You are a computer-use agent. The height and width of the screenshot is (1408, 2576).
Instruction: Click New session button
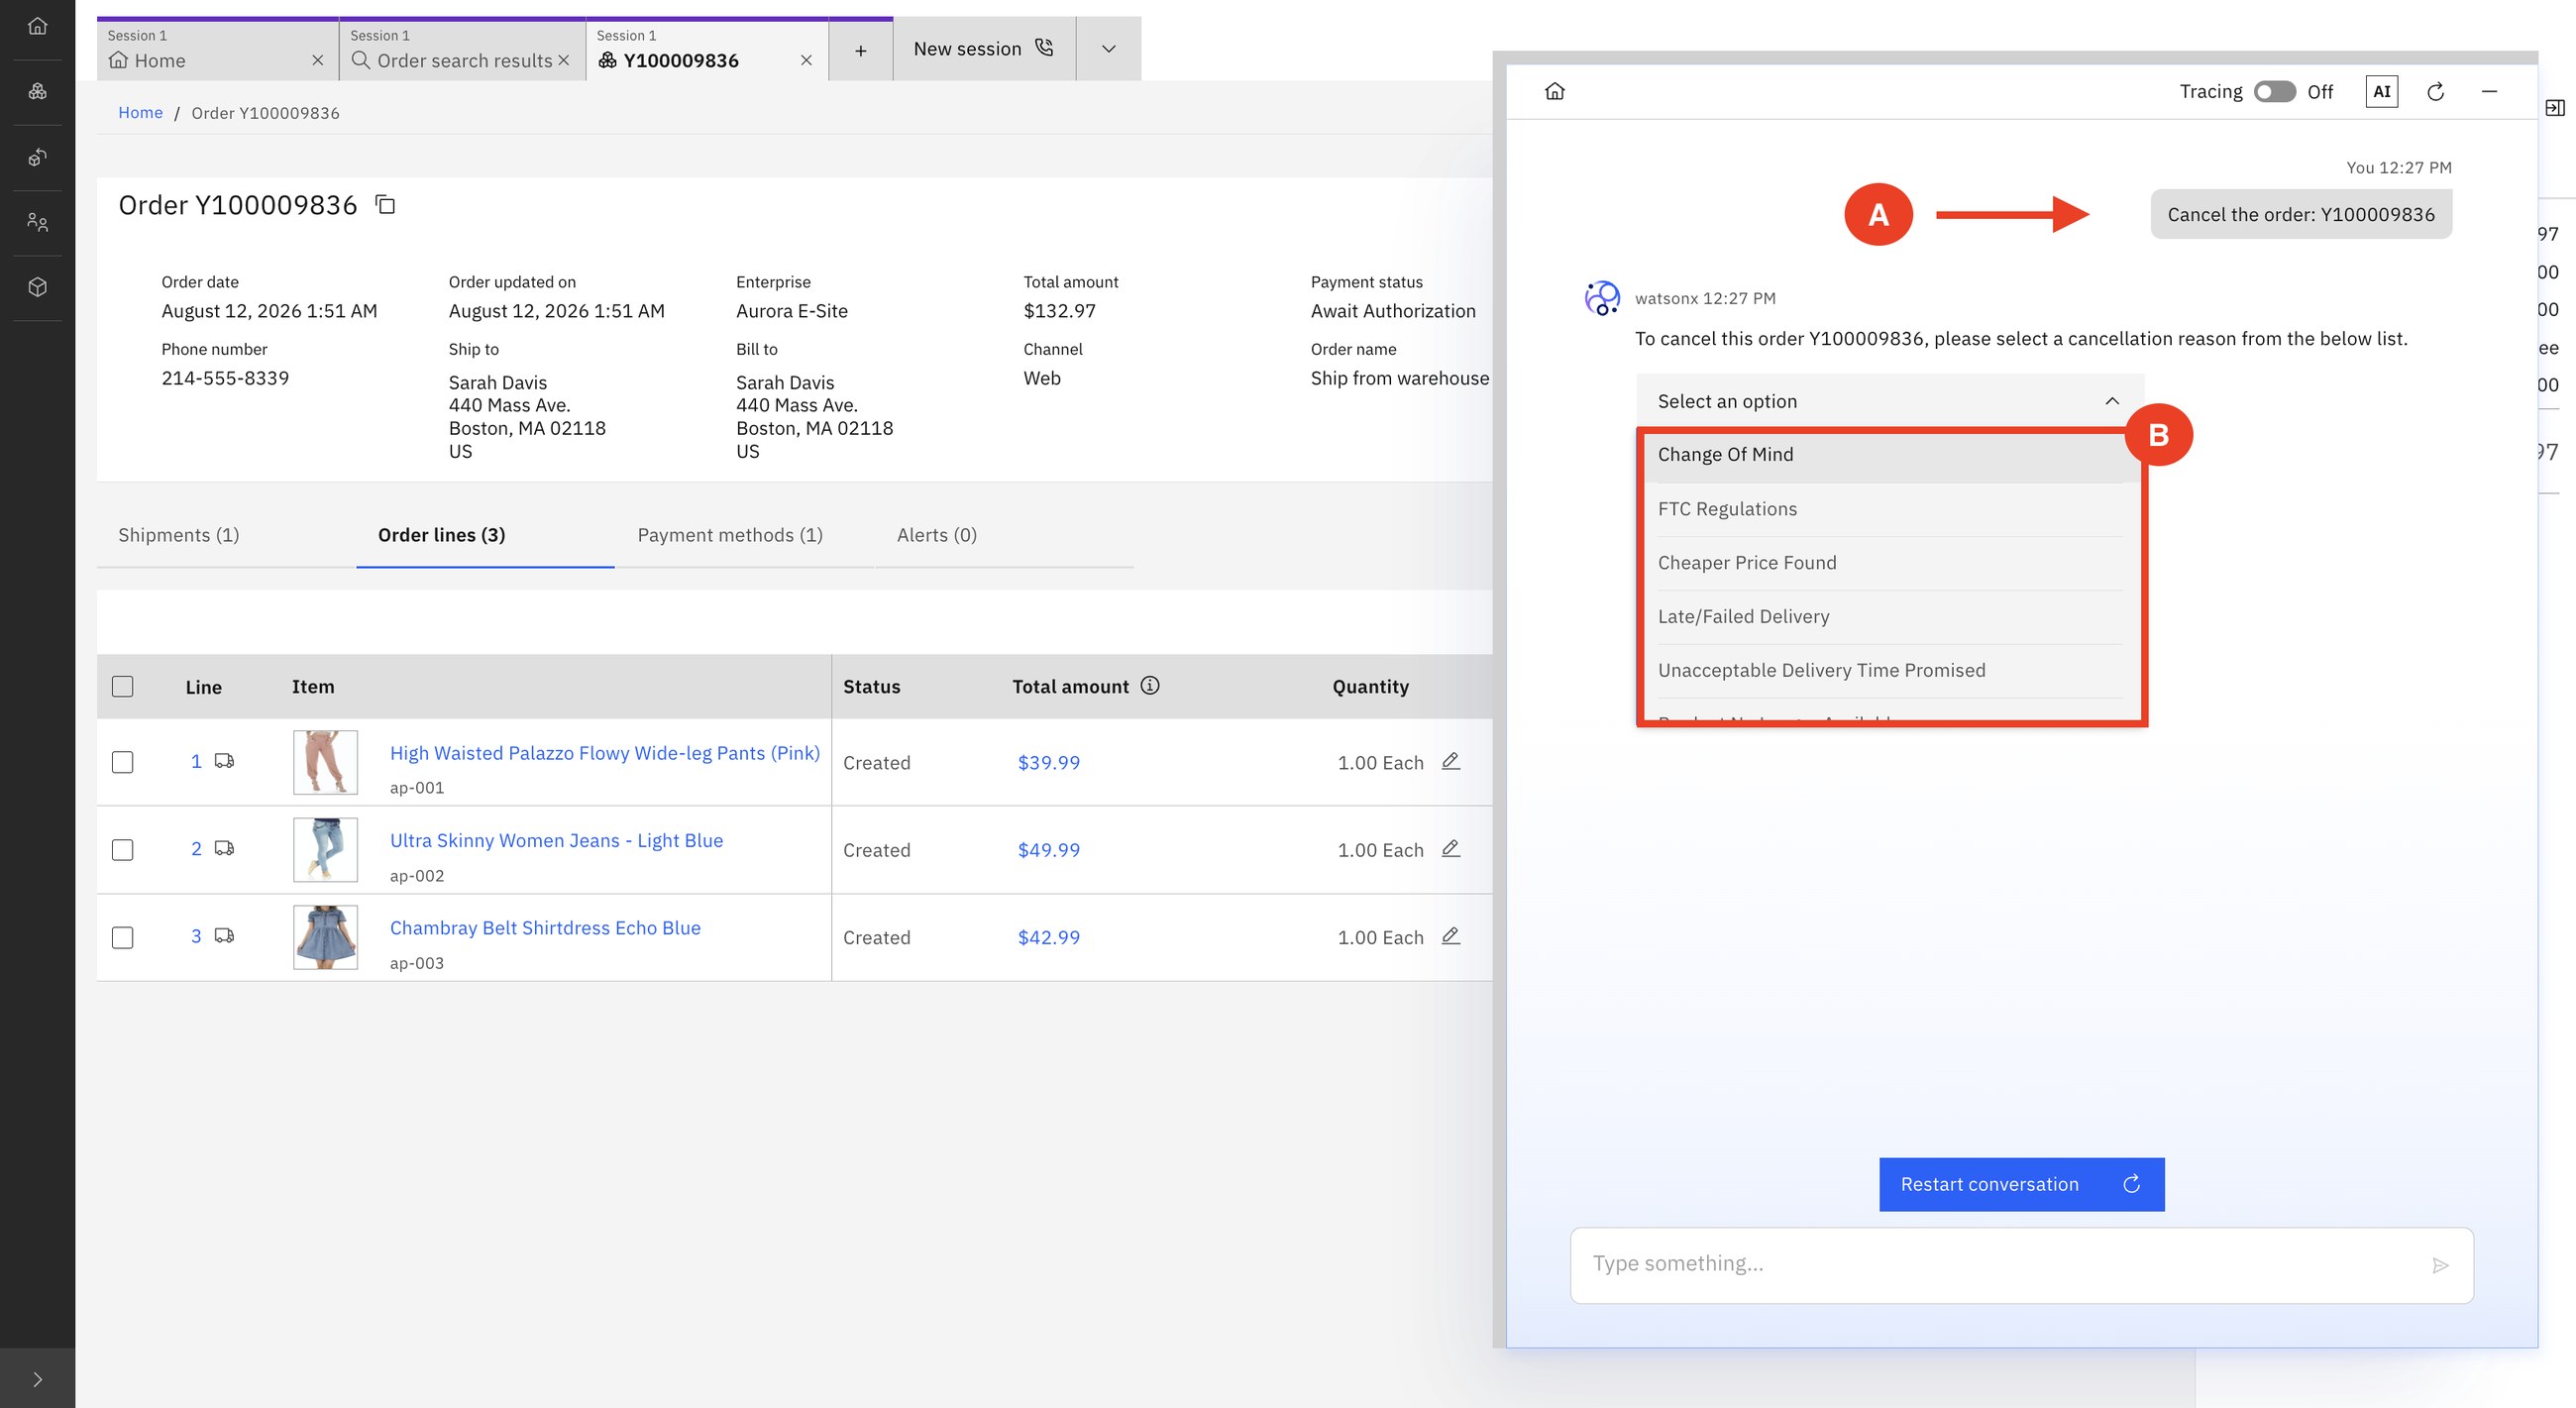pos(984,49)
